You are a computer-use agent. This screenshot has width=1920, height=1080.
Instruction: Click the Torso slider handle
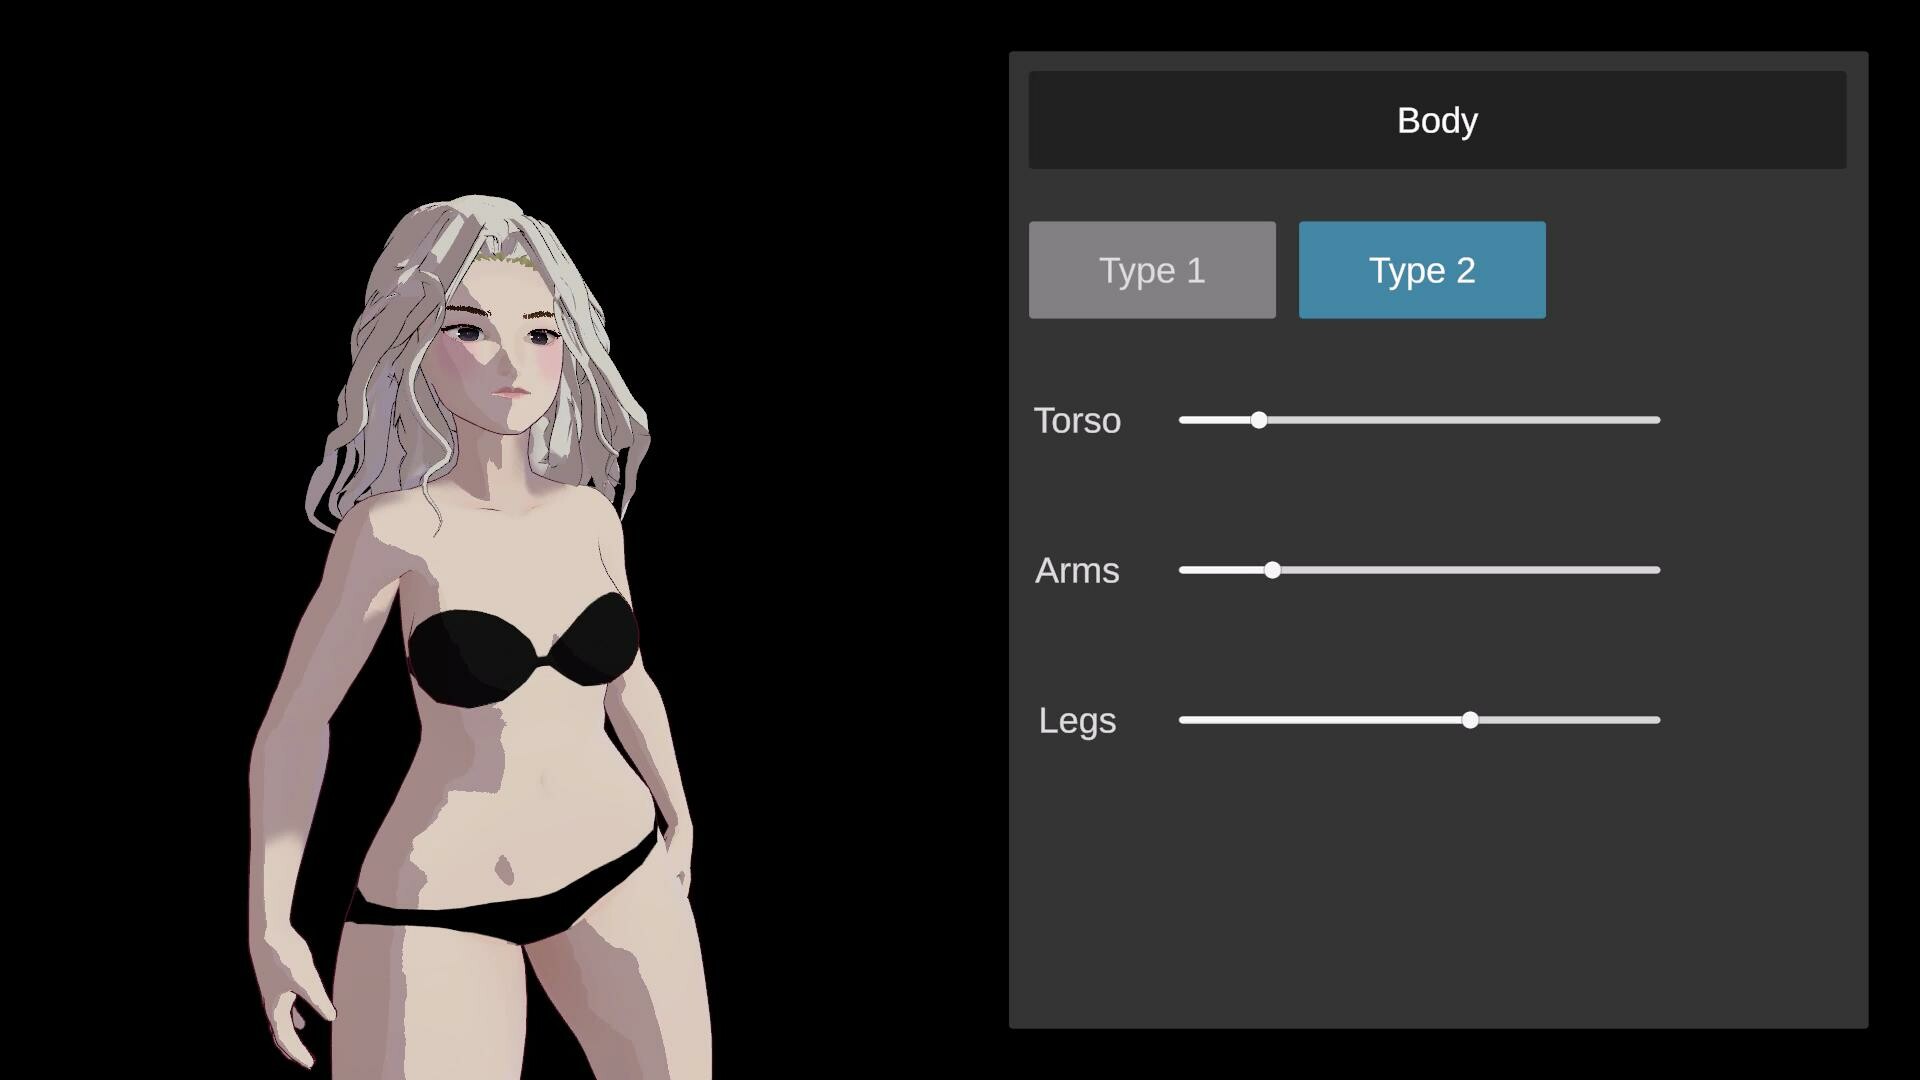point(1259,420)
